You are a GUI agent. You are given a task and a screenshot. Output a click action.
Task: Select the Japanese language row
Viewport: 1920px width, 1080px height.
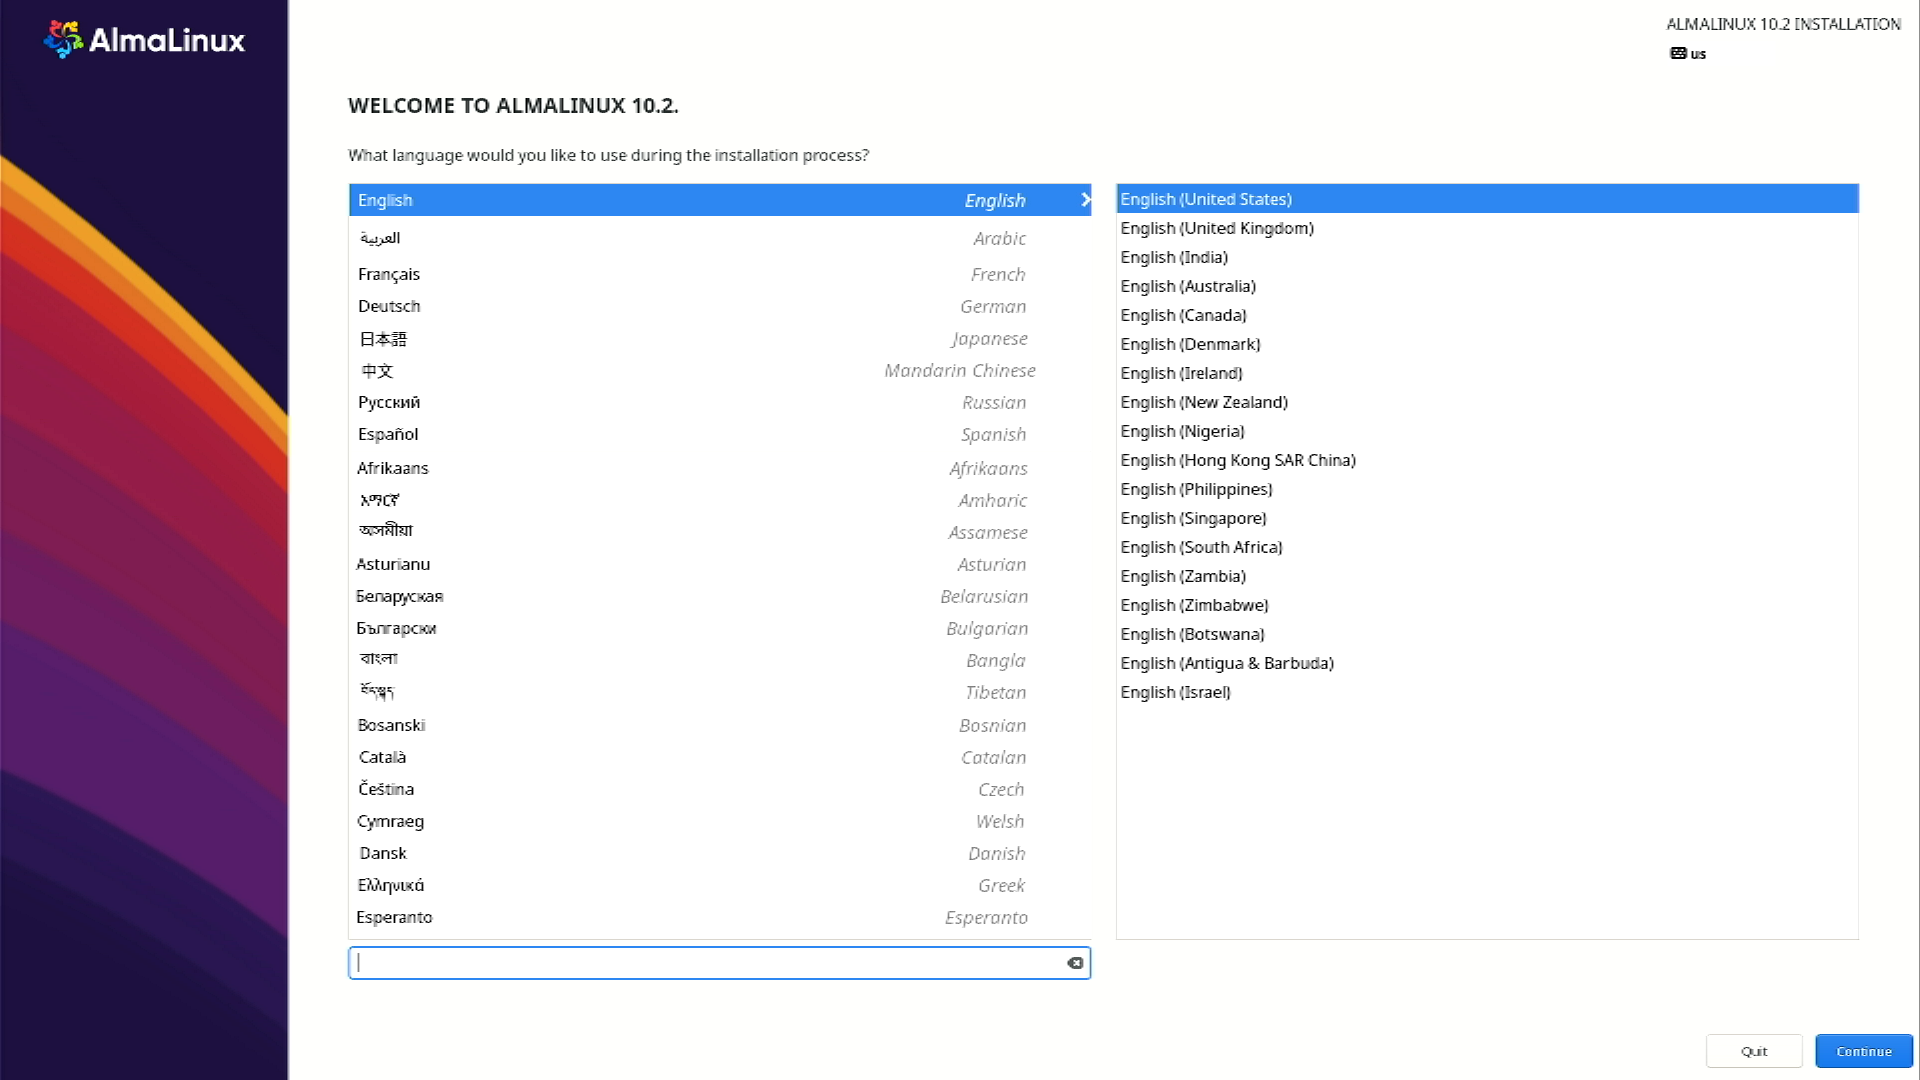tap(720, 339)
